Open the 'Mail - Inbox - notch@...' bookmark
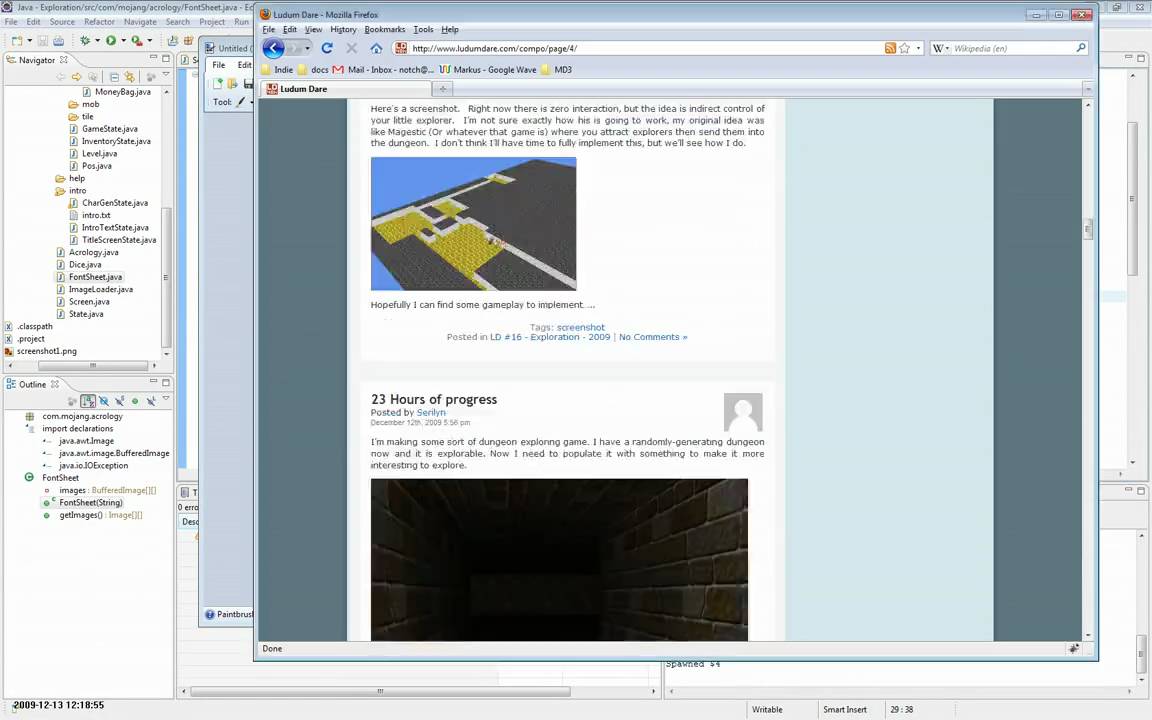This screenshot has height=720, width=1152. point(383,70)
